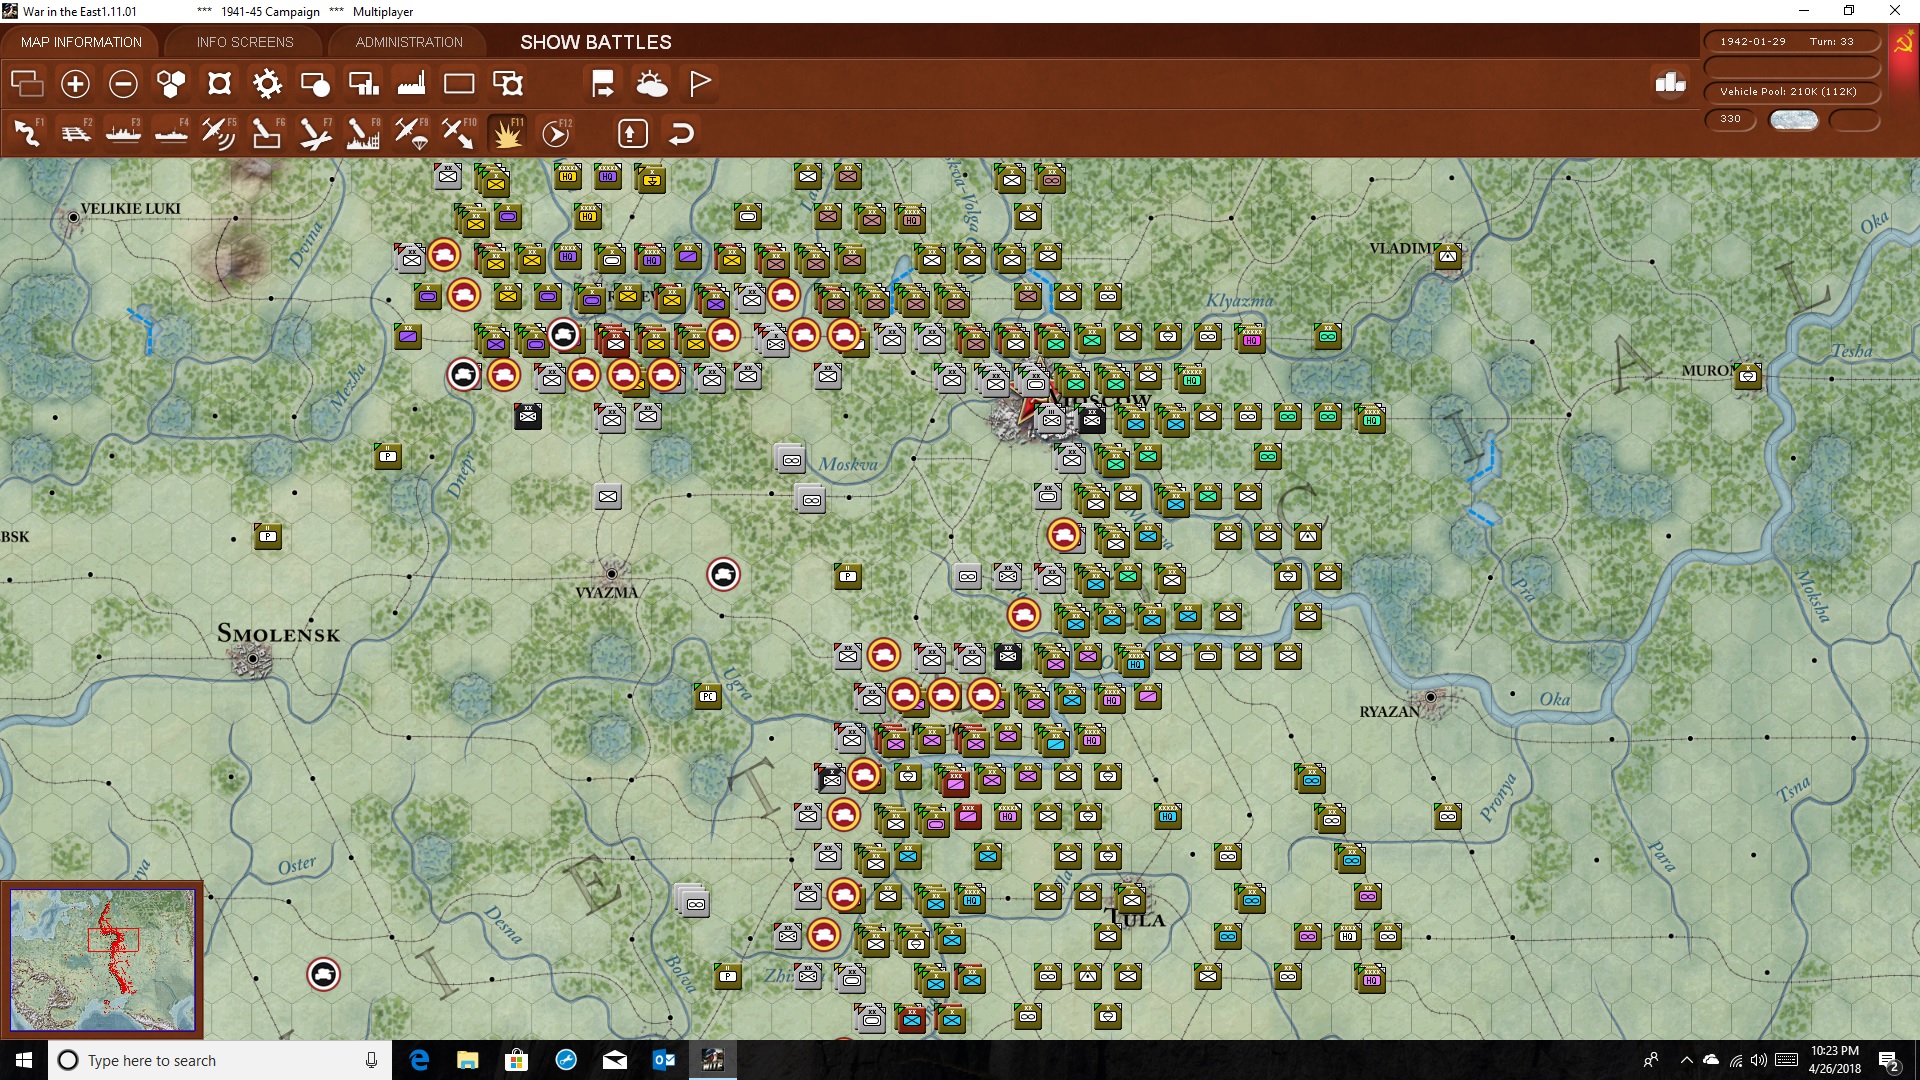Select Naval transport F3 ship icon
The height and width of the screenshot is (1080, 1920).
click(123, 133)
